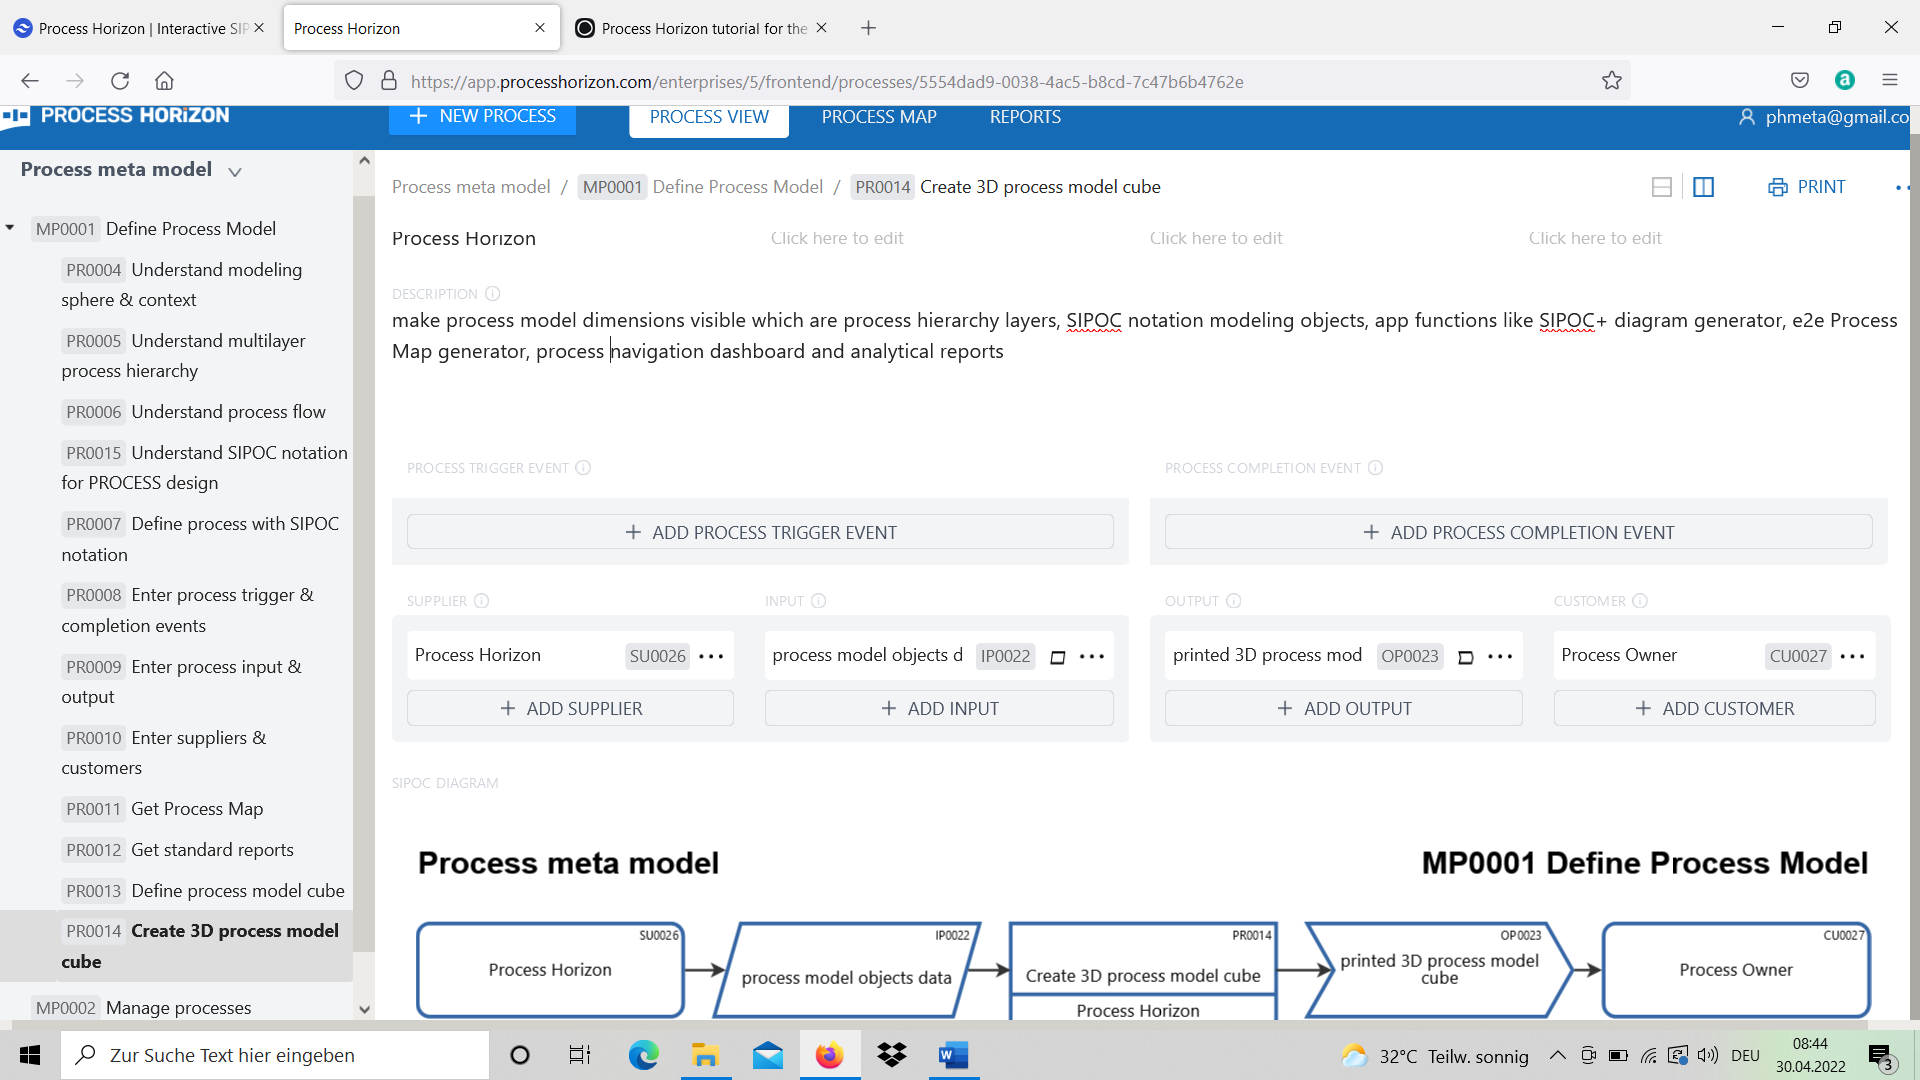The width and height of the screenshot is (1920, 1080).
Task: Click the horizontal layout icon near PRINT
Action: click(1662, 187)
